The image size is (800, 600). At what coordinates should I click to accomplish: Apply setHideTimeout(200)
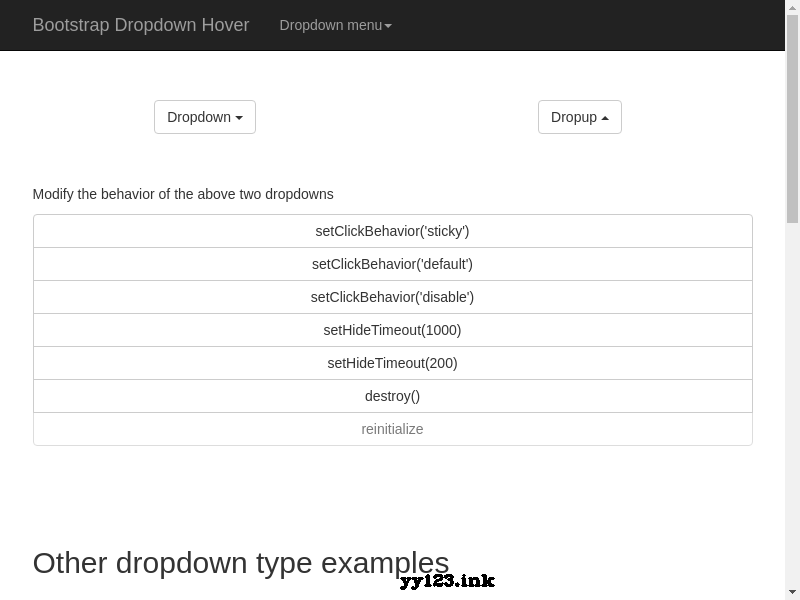pyautogui.click(x=392, y=363)
